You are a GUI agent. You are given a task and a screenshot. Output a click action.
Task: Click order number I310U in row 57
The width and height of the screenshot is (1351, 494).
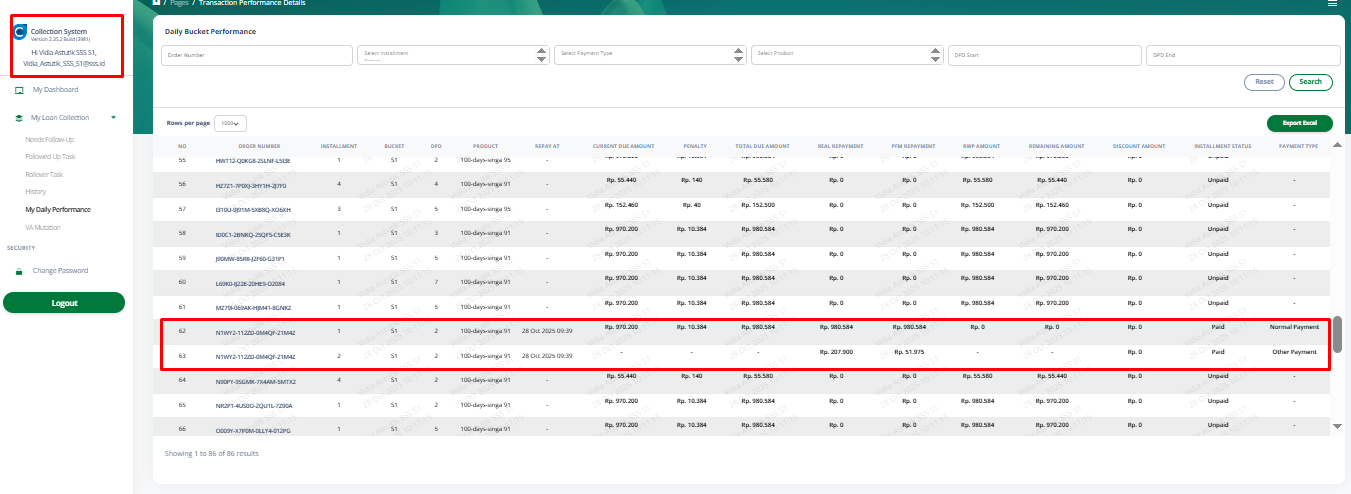[252, 209]
